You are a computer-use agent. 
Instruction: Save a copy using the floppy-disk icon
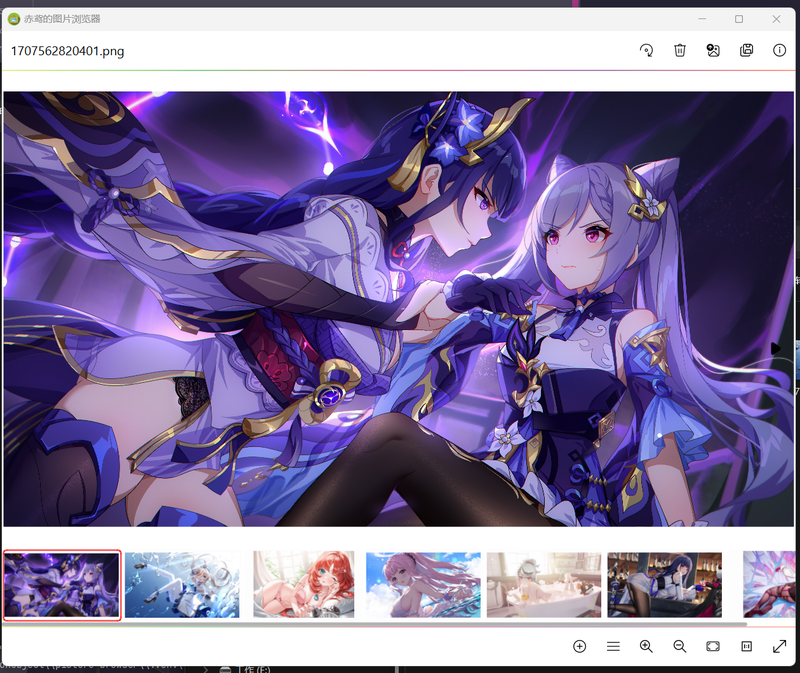tap(746, 50)
